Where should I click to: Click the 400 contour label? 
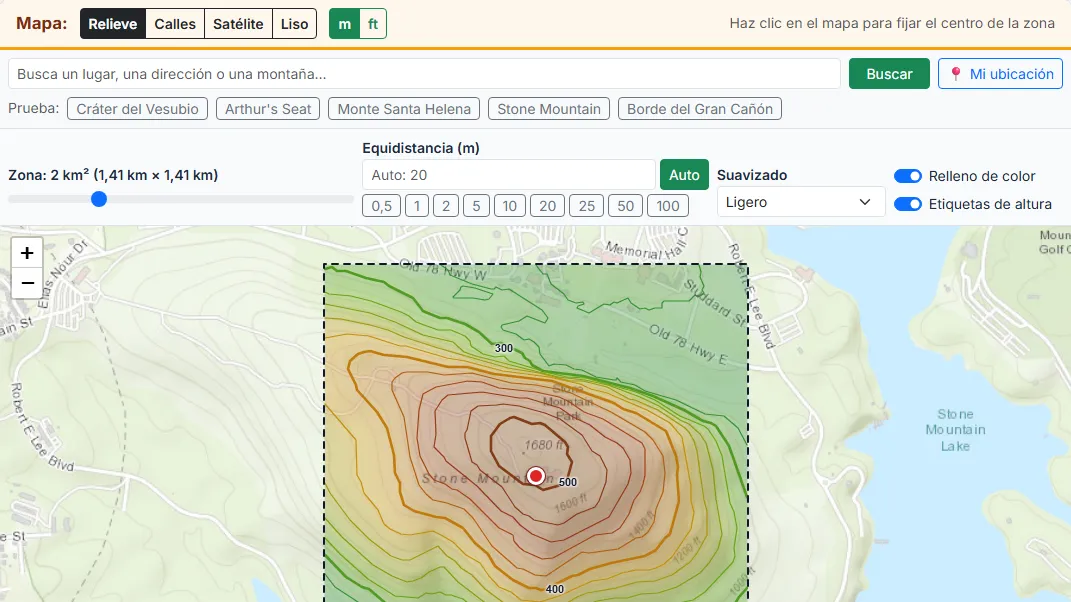pos(555,589)
